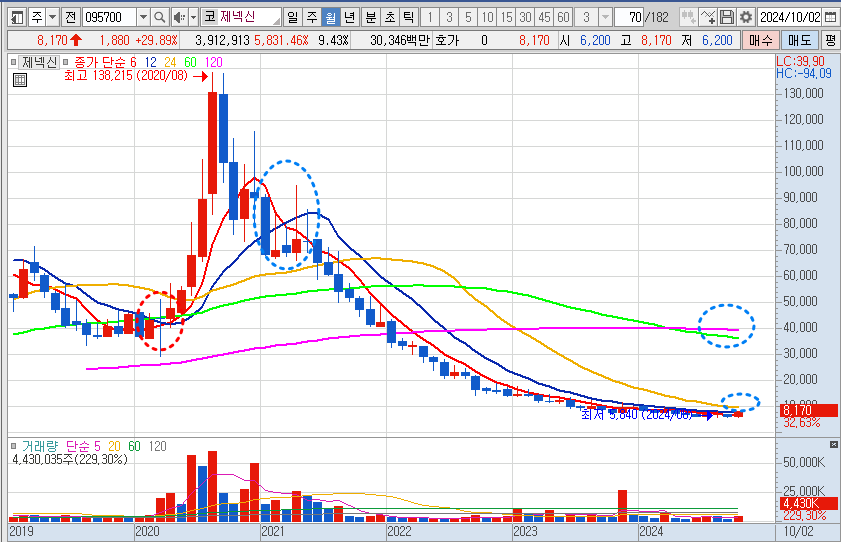Open the stock code search magnifier
Image resolution: width=841 pixels, height=542 pixels.
(159, 17)
